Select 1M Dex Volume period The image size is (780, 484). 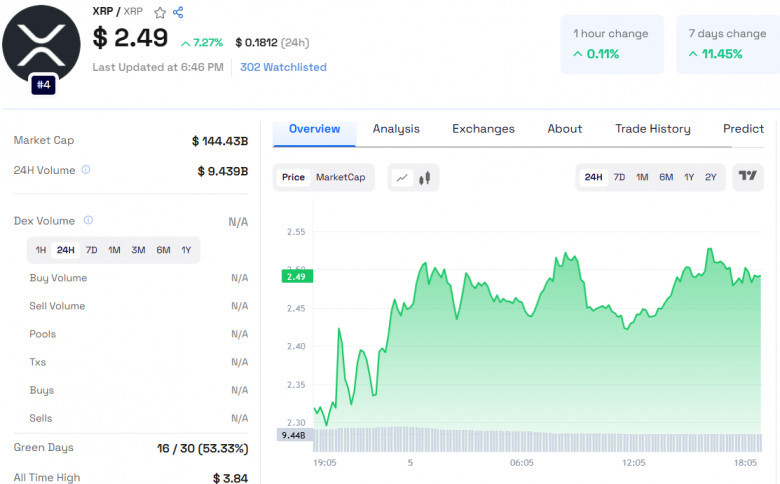[114, 250]
